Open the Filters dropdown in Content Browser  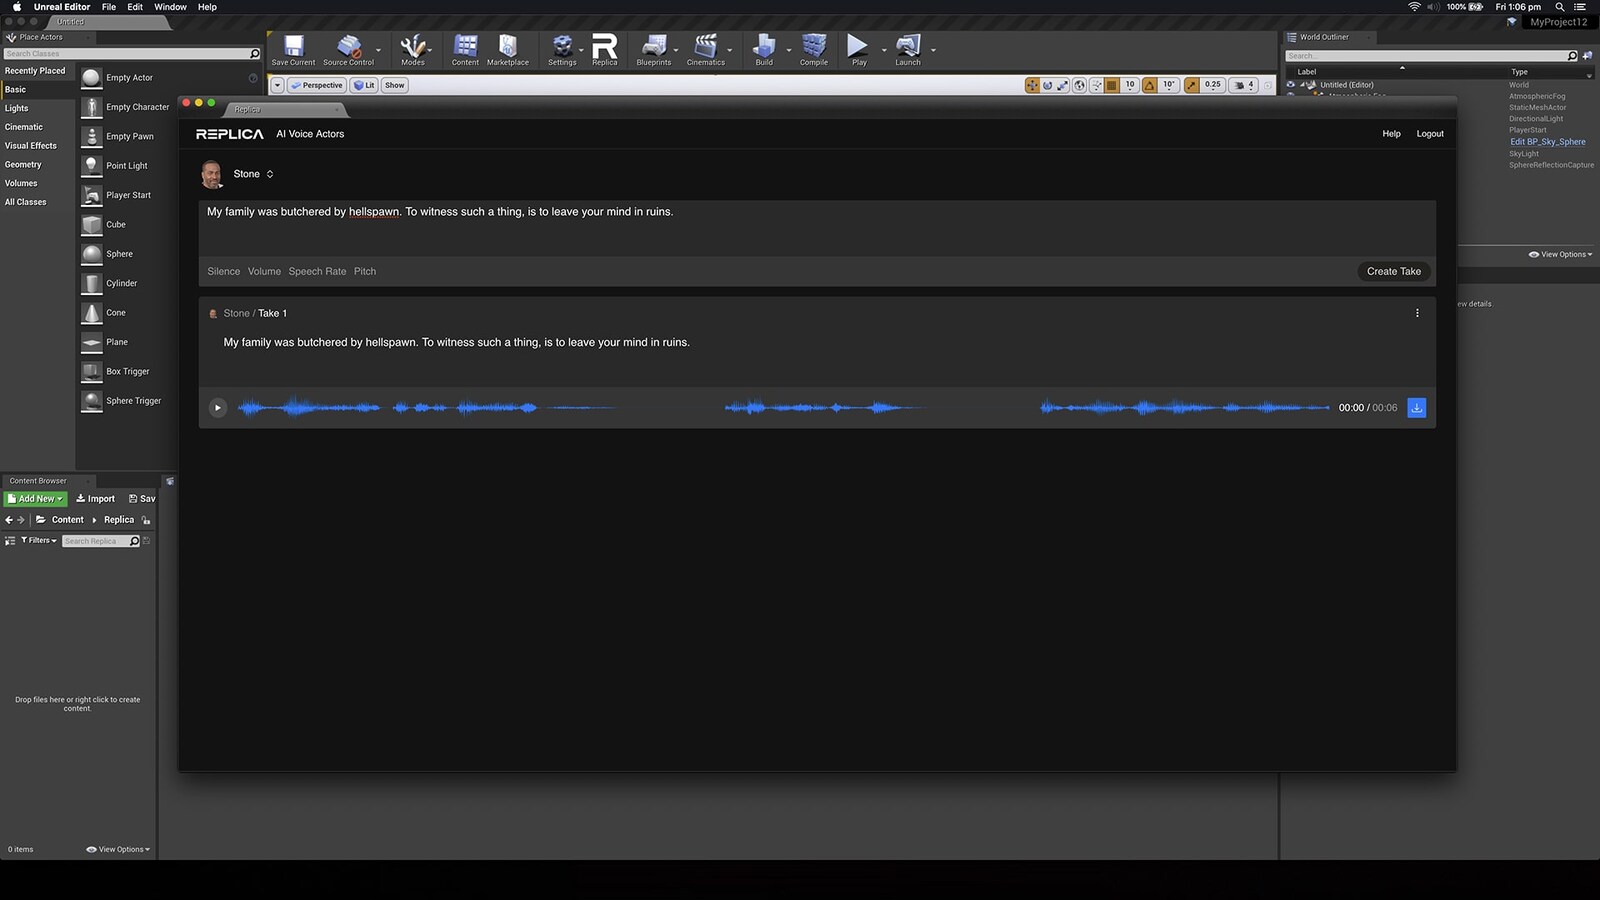[x=39, y=541]
